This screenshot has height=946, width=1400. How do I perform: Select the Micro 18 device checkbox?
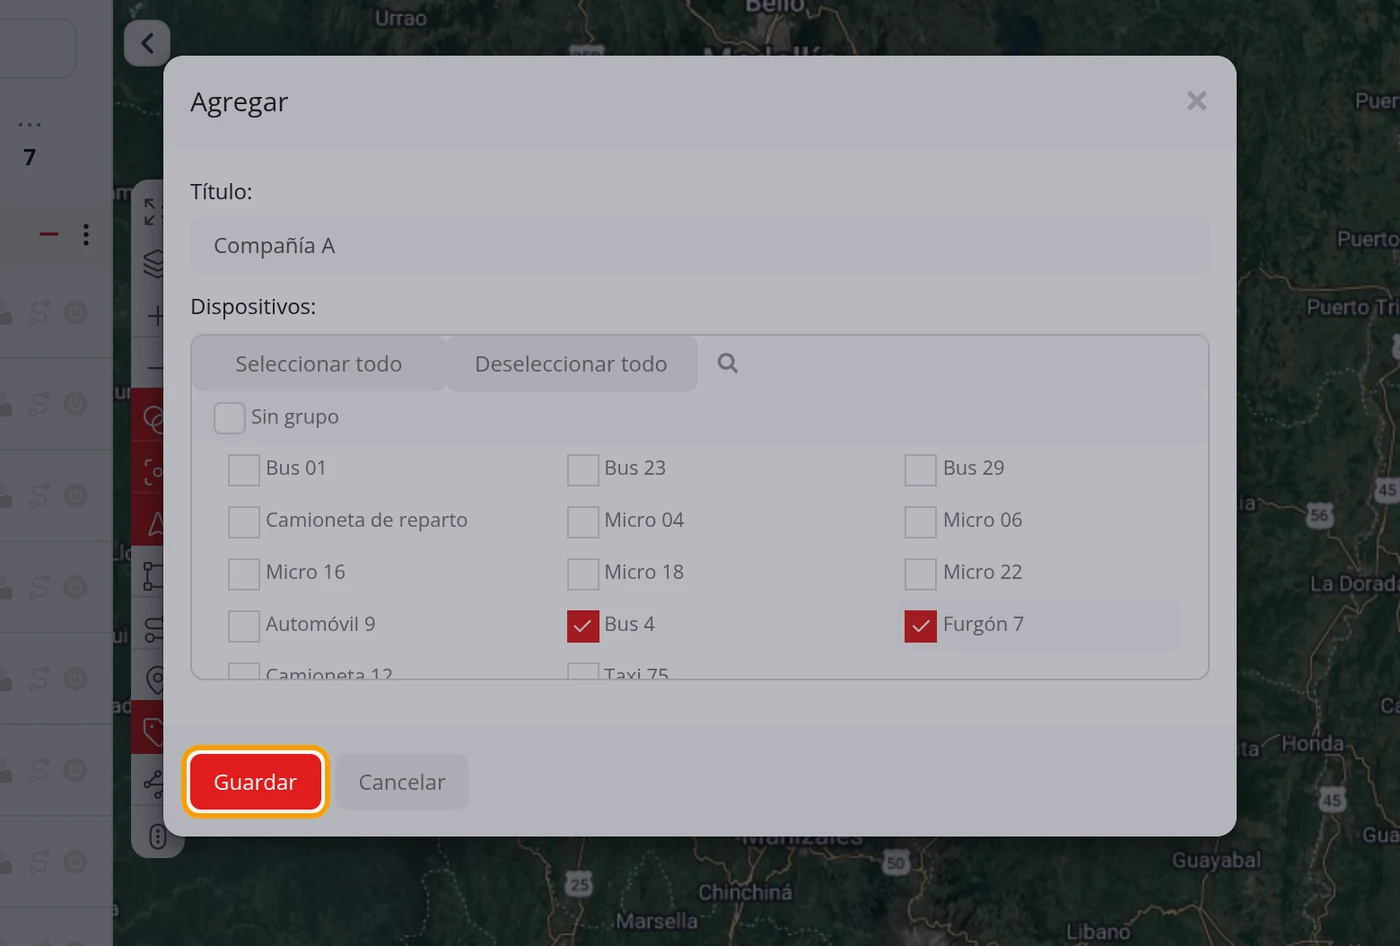[583, 574]
